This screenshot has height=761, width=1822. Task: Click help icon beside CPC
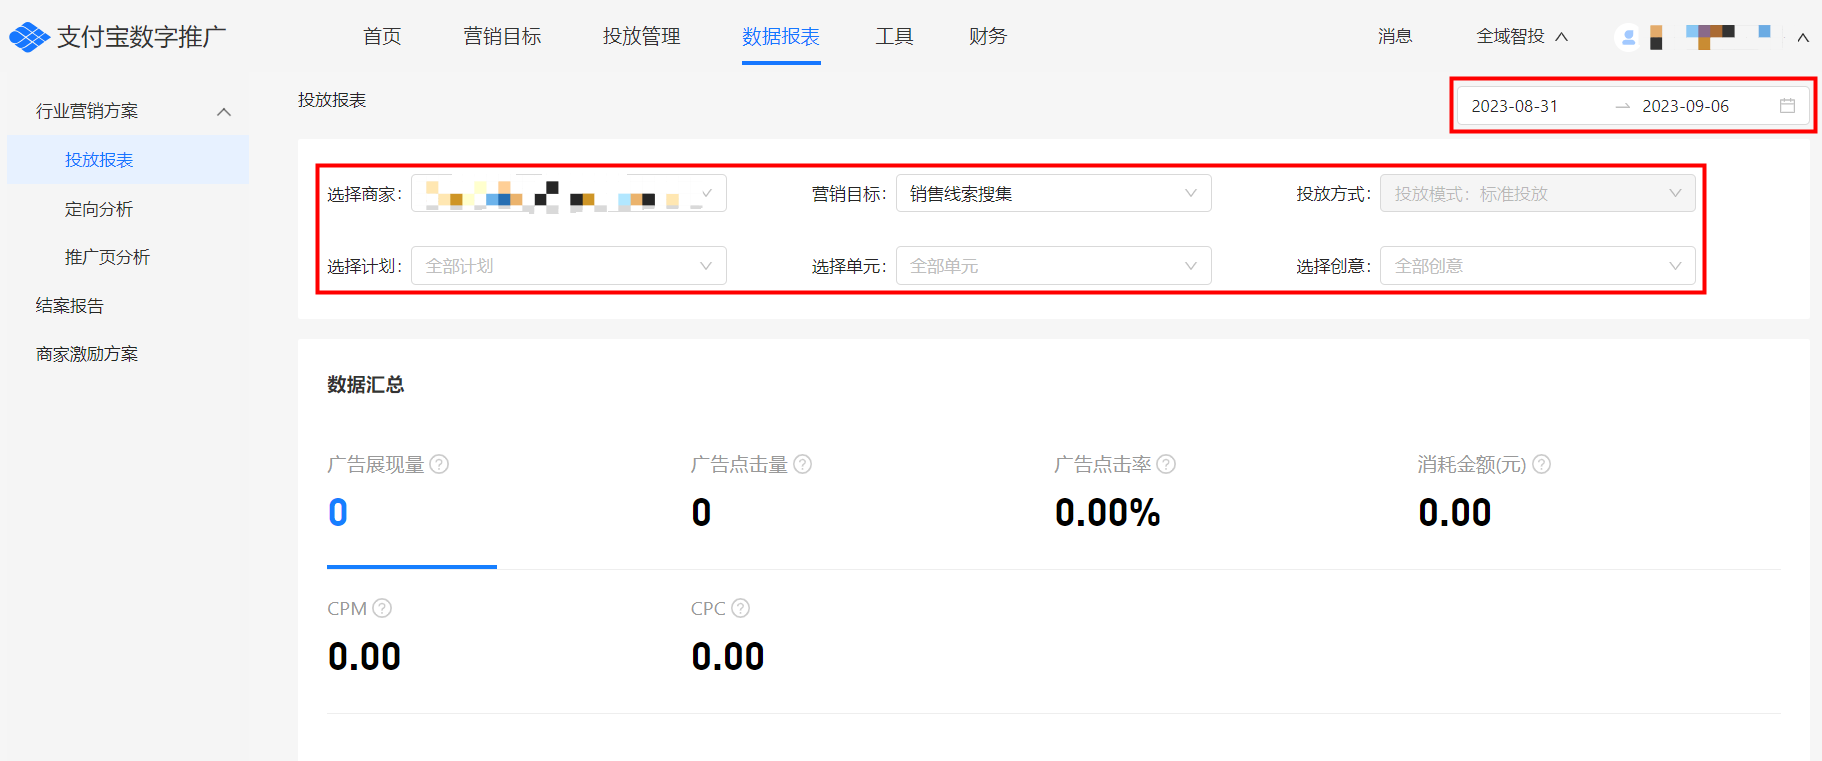[x=740, y=608]
